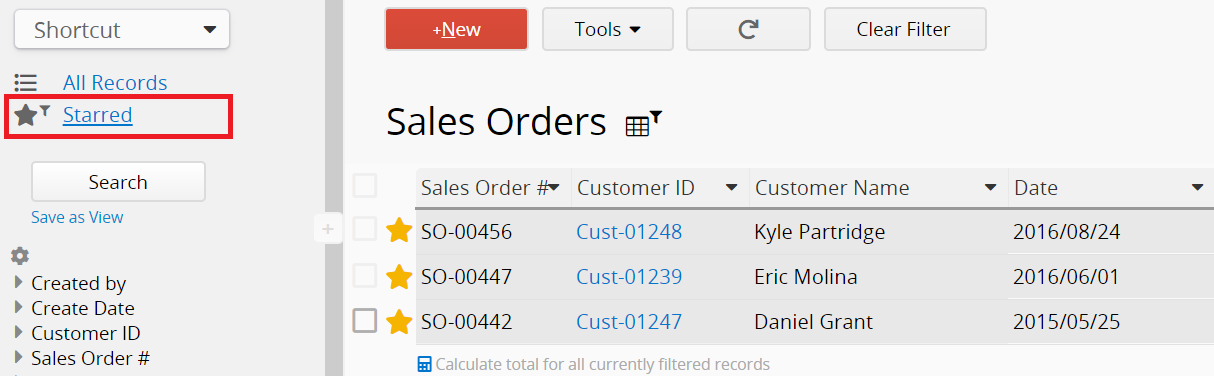
Task: Check the select-all header checkbox
Action: click(x=365, y=185)
